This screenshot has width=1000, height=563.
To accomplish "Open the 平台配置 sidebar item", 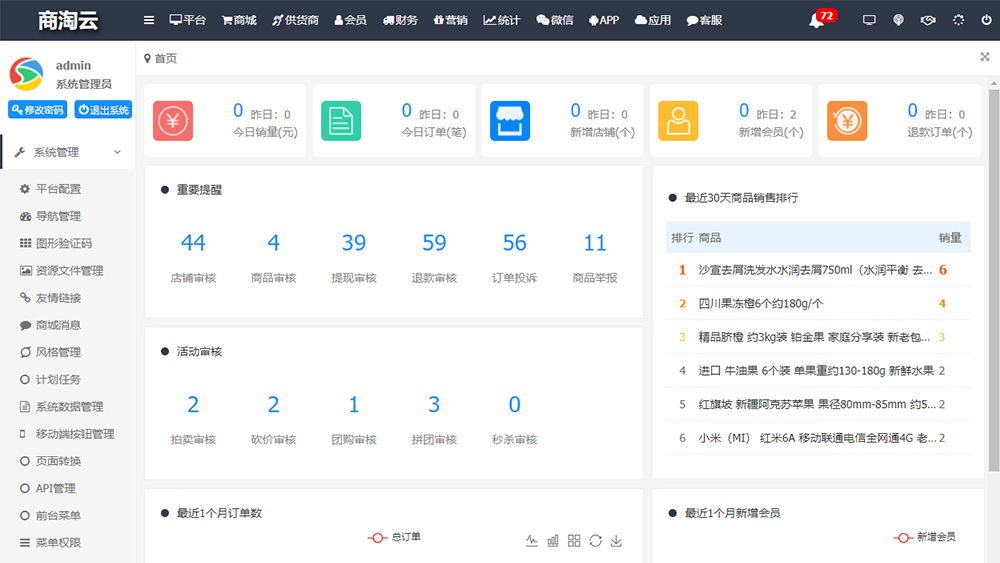I will 58,189.
